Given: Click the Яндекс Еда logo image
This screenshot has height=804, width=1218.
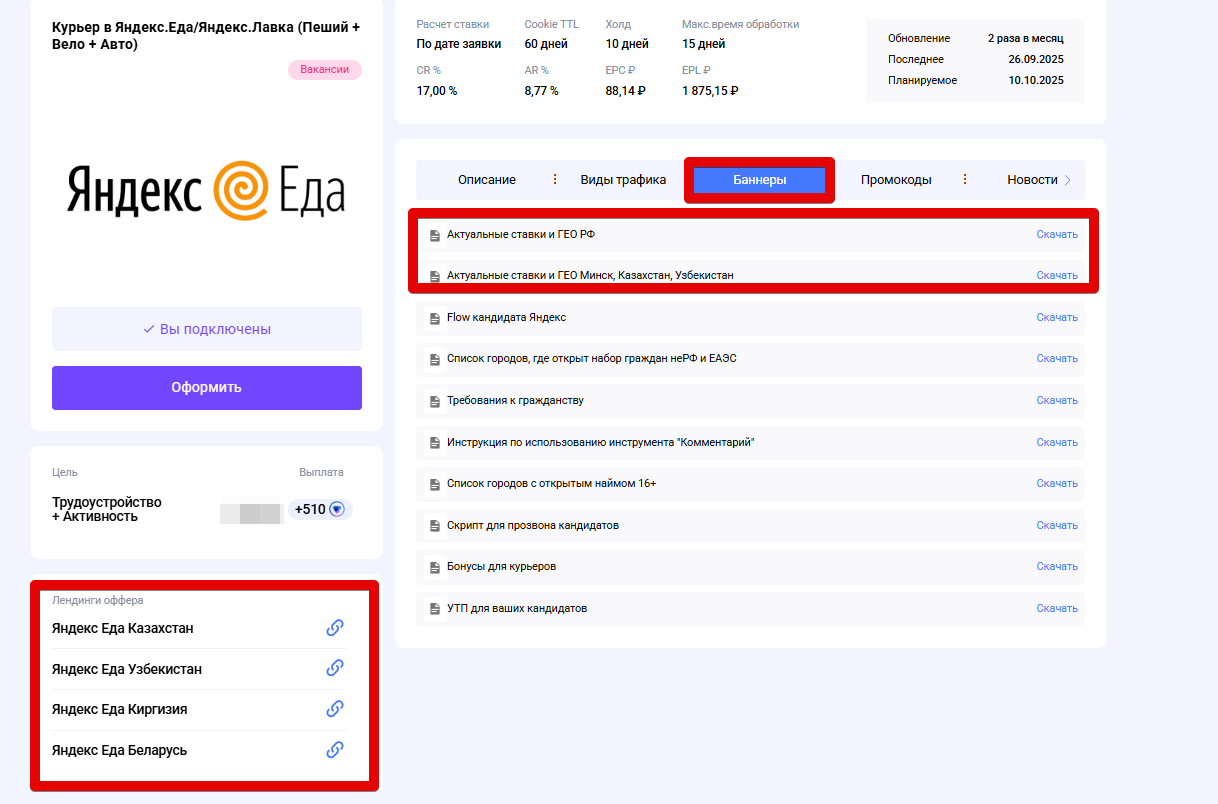Looking at the screenshot, I should (x=206, y=190).
